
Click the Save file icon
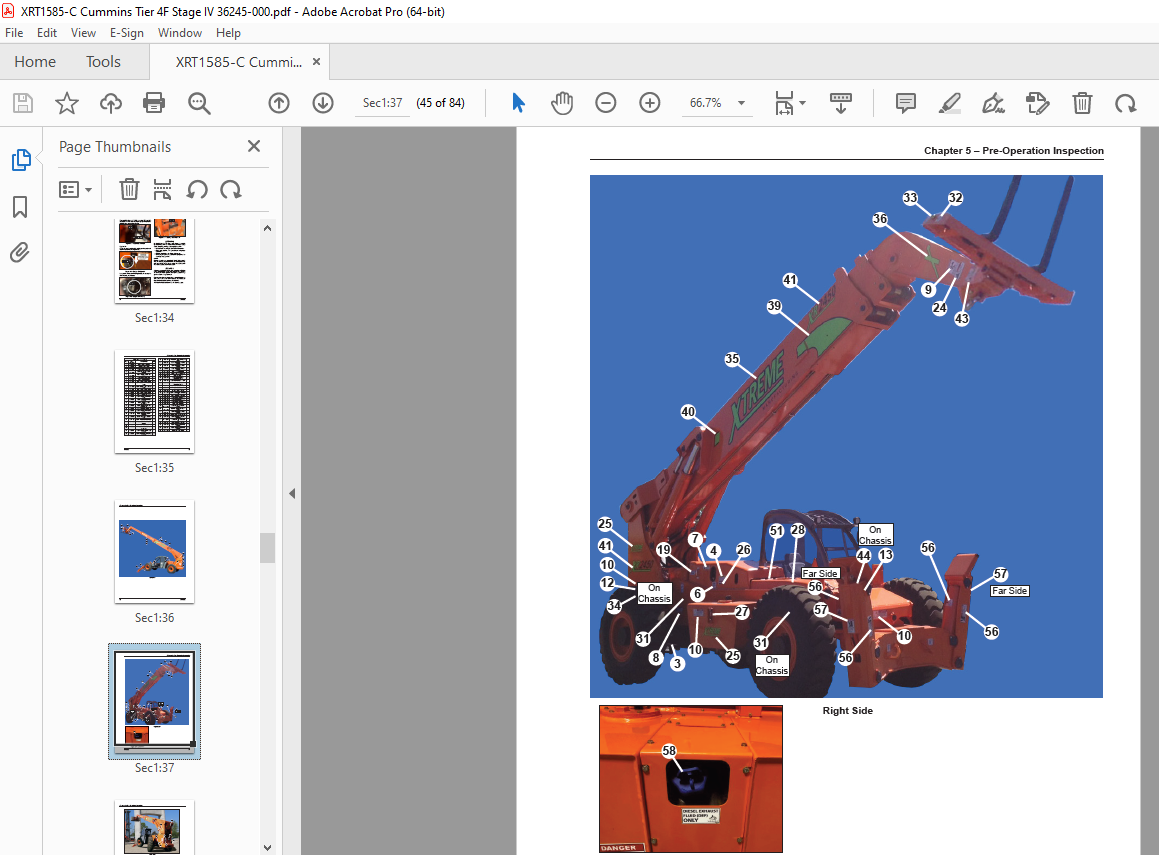pyautogui.click(x=23, y=103)
